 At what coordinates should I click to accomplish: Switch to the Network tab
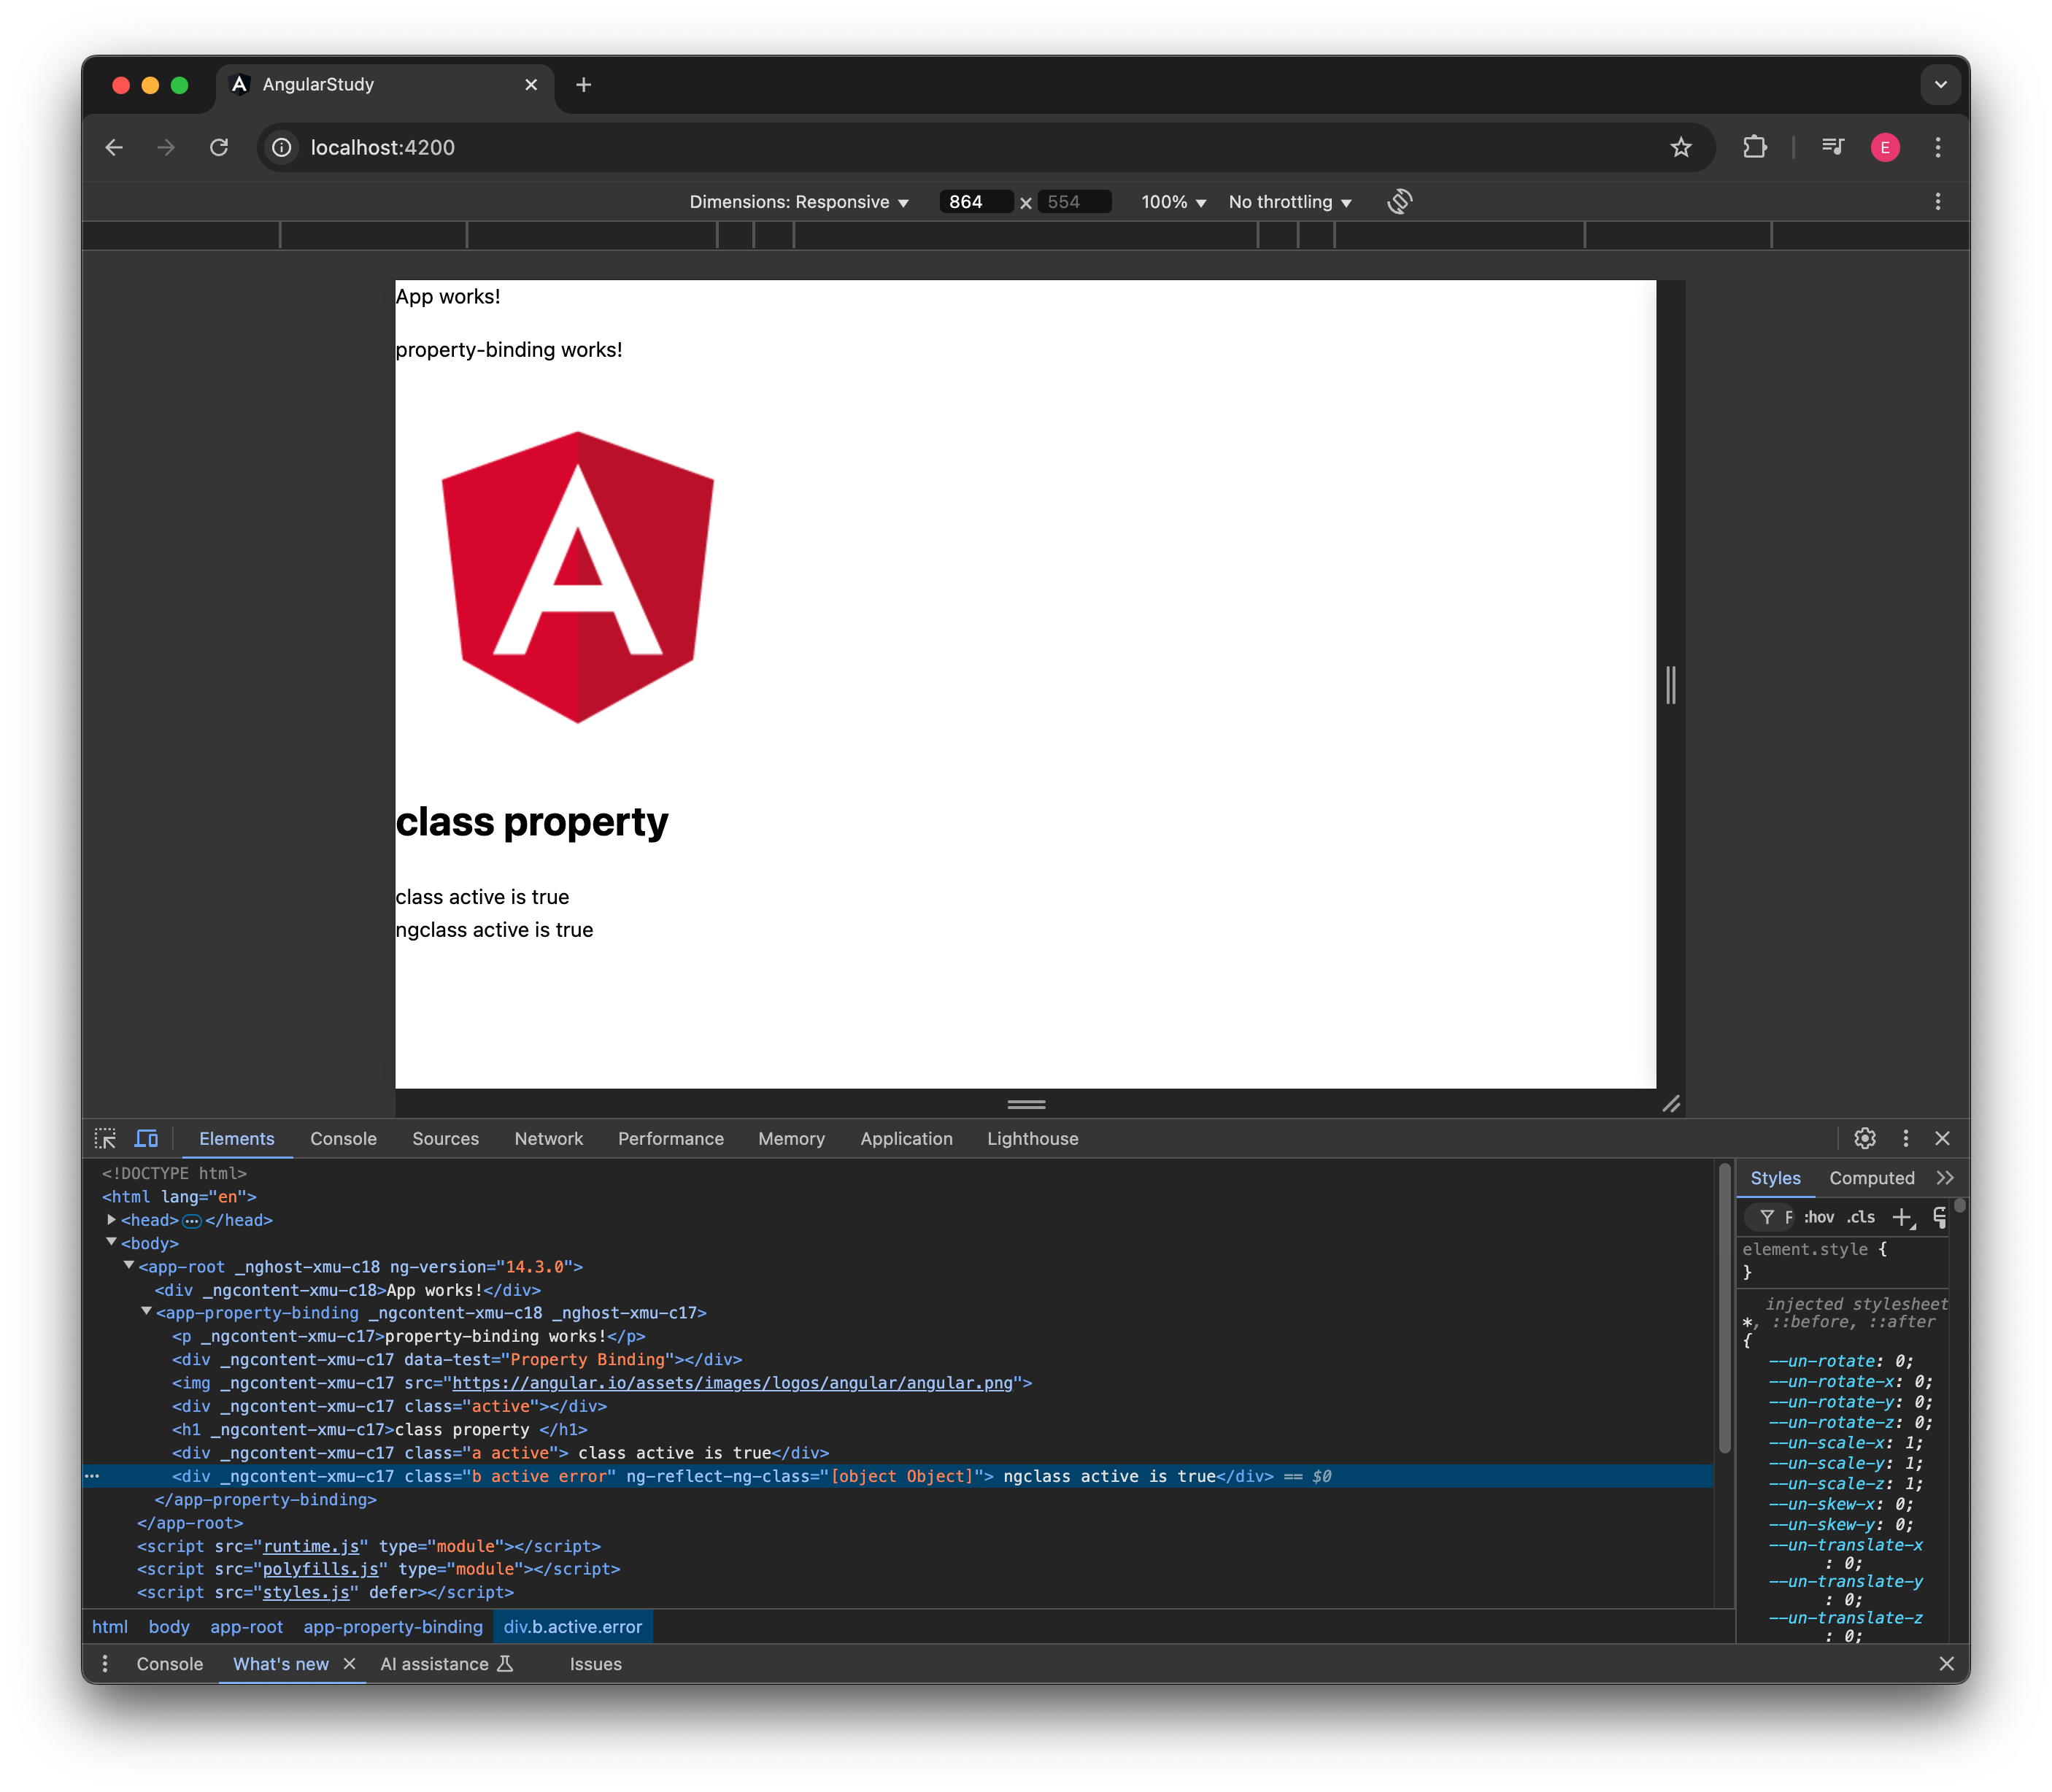(548, 1138)
